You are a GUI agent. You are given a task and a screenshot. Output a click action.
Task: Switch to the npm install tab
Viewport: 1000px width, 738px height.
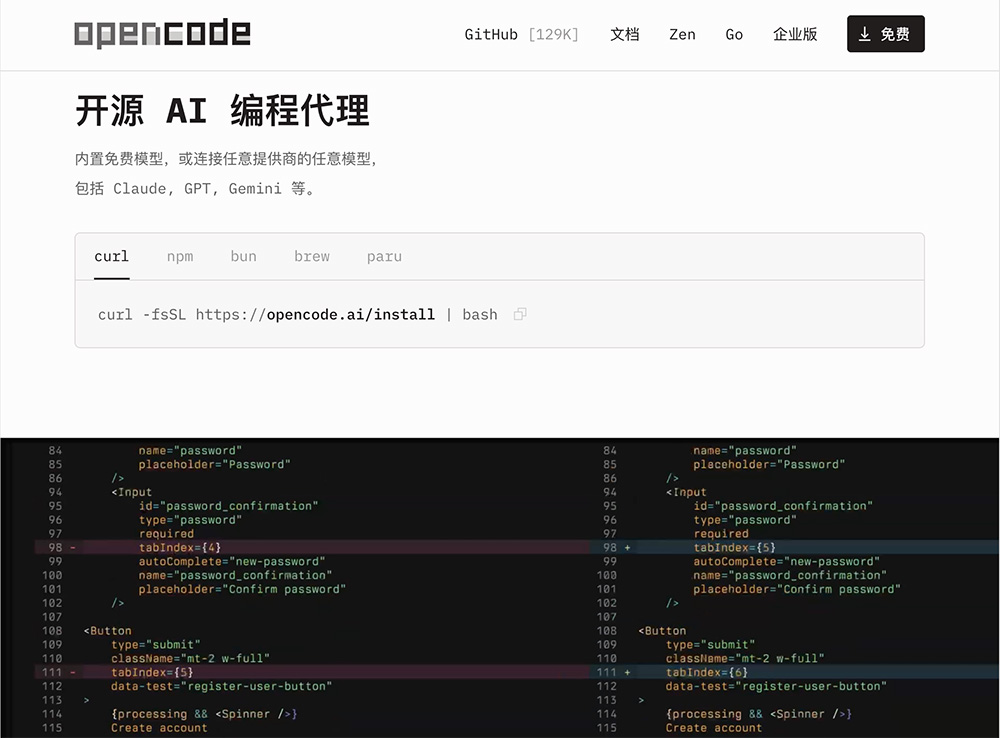(179, 256)
